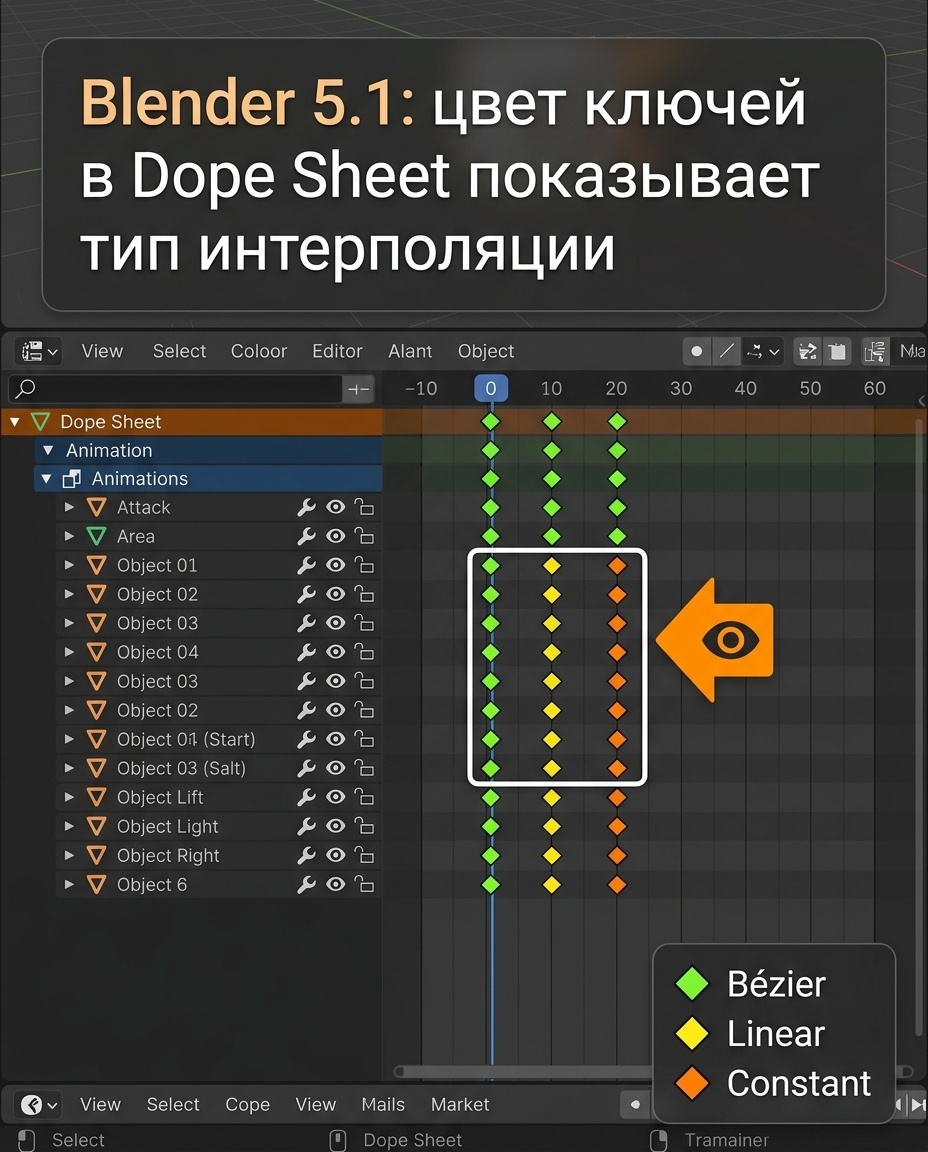
Task: Toggle visibility of Object 01 with its eye icon
Action: coord(335,565)
